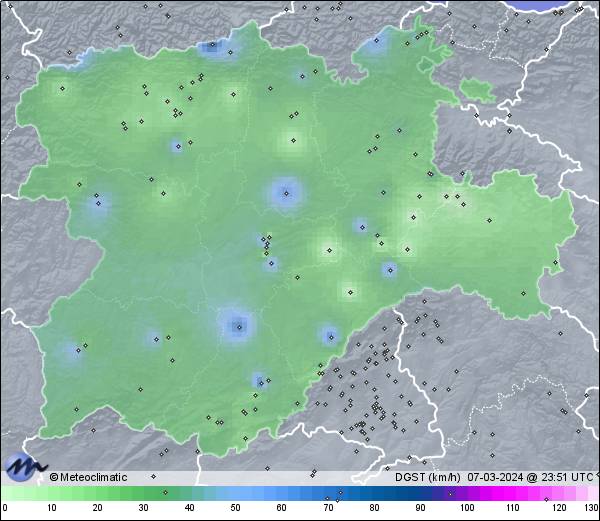Click scale value 20

click(x=98, y=508)
